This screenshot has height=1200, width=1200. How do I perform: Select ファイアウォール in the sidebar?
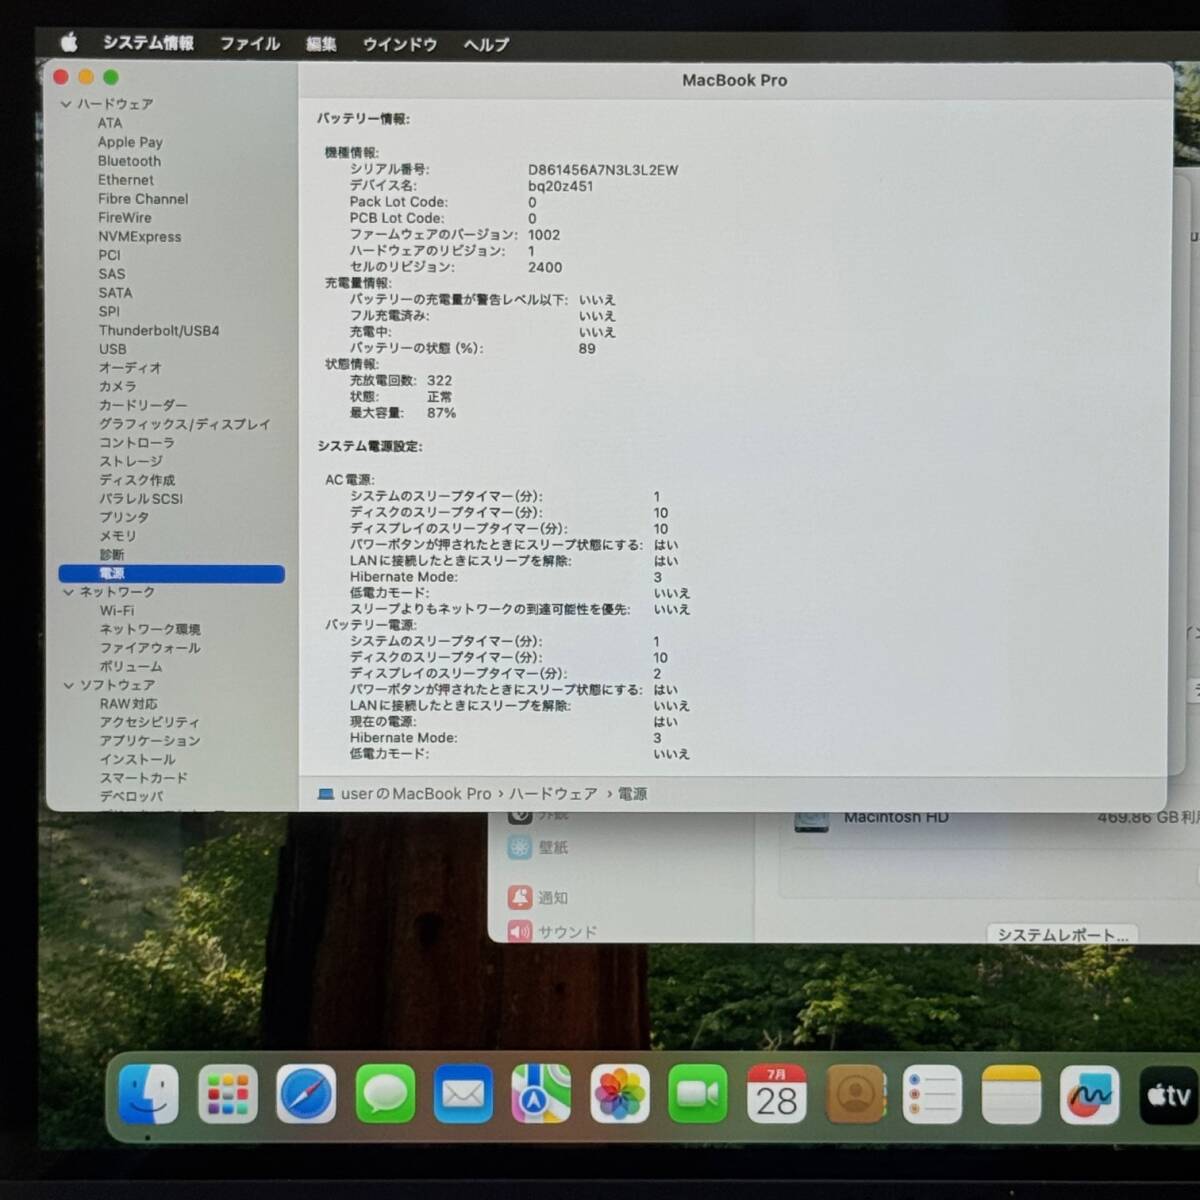(x=150, y=648)
